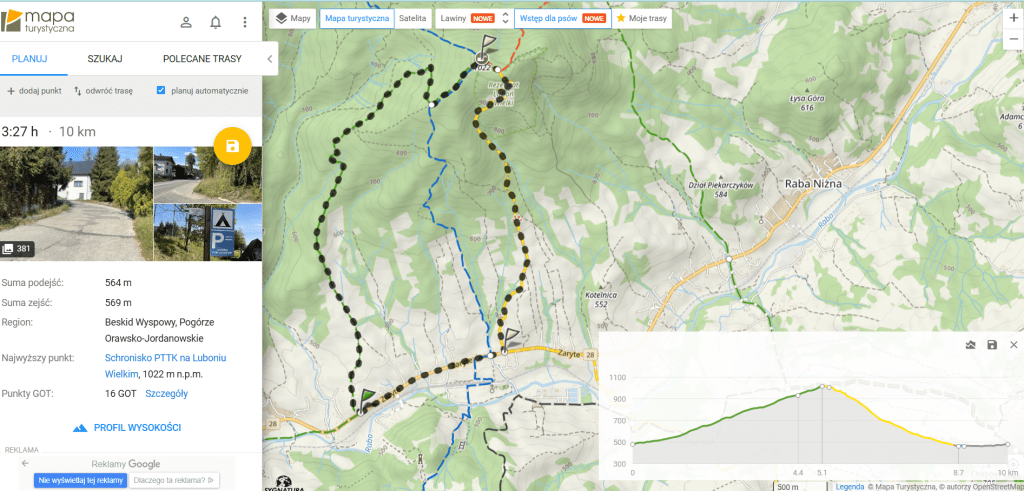The width and height of the screenshot is (1024, 491).
Task: Open the Mapy layers dropdown
Action: point(293,18)
